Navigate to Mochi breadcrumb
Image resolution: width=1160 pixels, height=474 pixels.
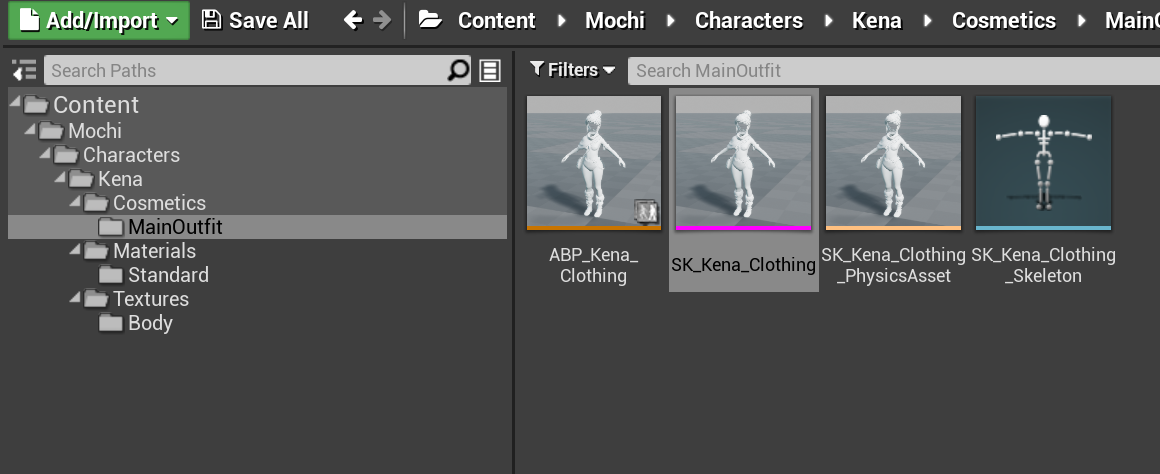click(615, 21)
